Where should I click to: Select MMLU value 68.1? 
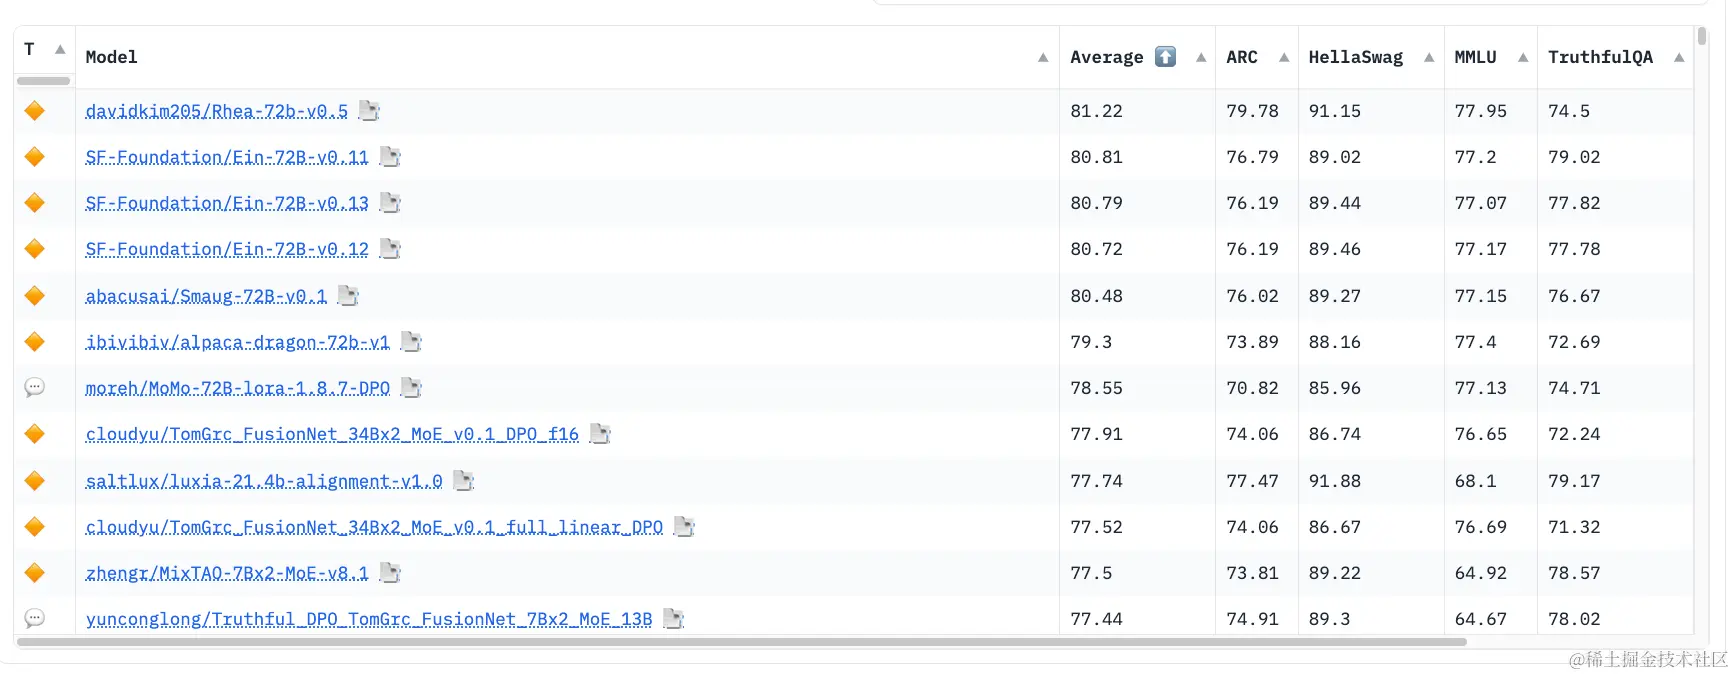tap(1475, 481)
